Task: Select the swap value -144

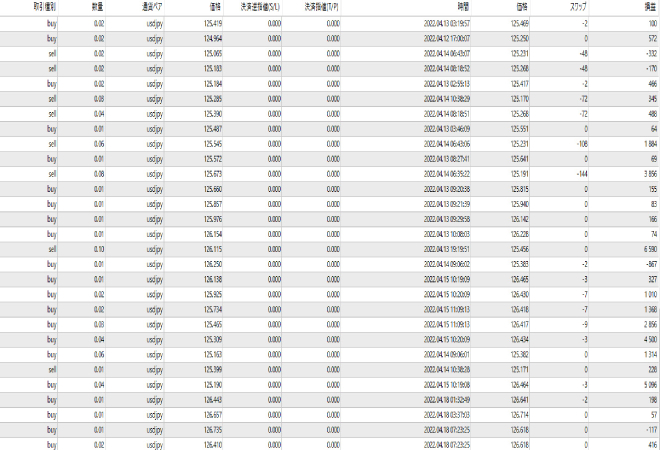Action: tap(582, 174)
